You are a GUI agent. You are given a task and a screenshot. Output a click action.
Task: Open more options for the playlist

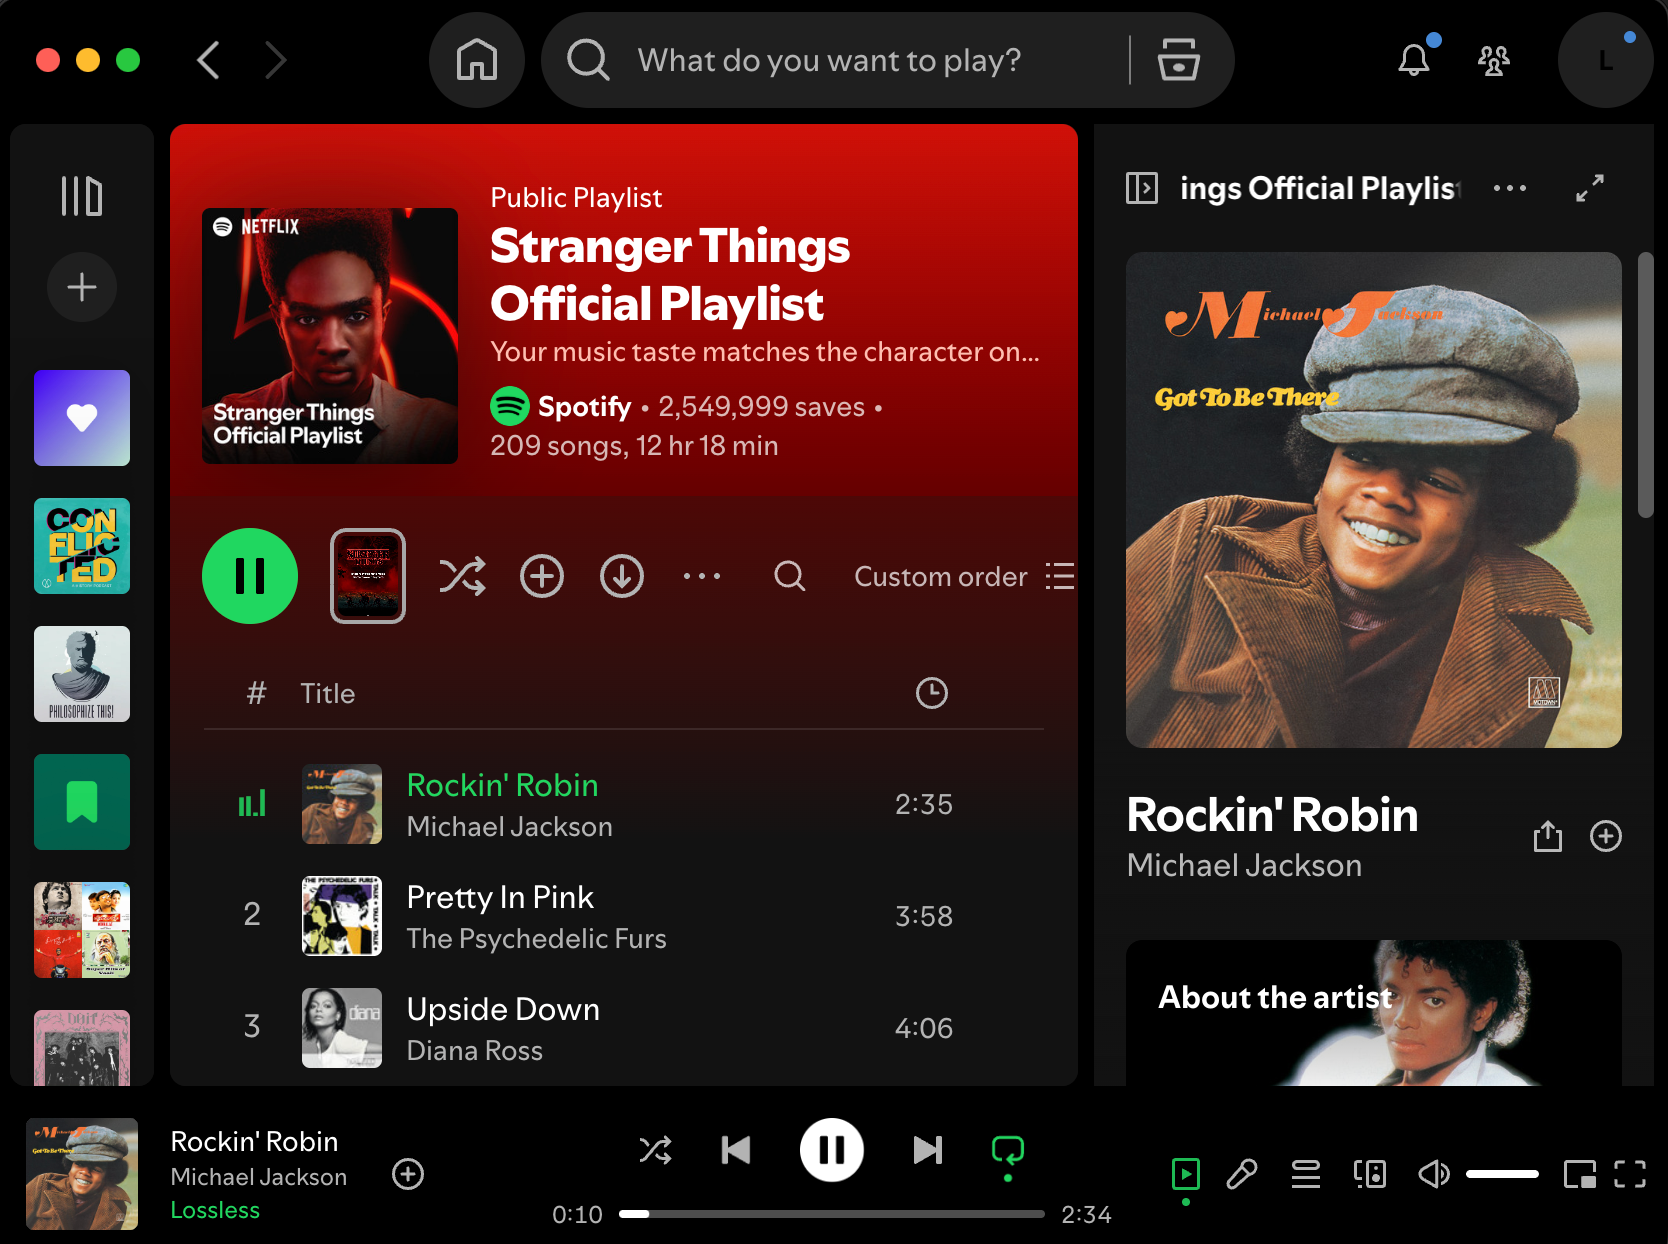[x=702, y=576]
